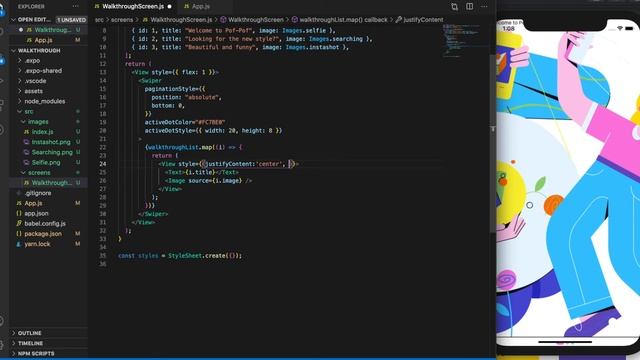This screenshot has width=640, height=360.
Task: Select the WalkthroughScreen.js editor tab
Action: 132,7
